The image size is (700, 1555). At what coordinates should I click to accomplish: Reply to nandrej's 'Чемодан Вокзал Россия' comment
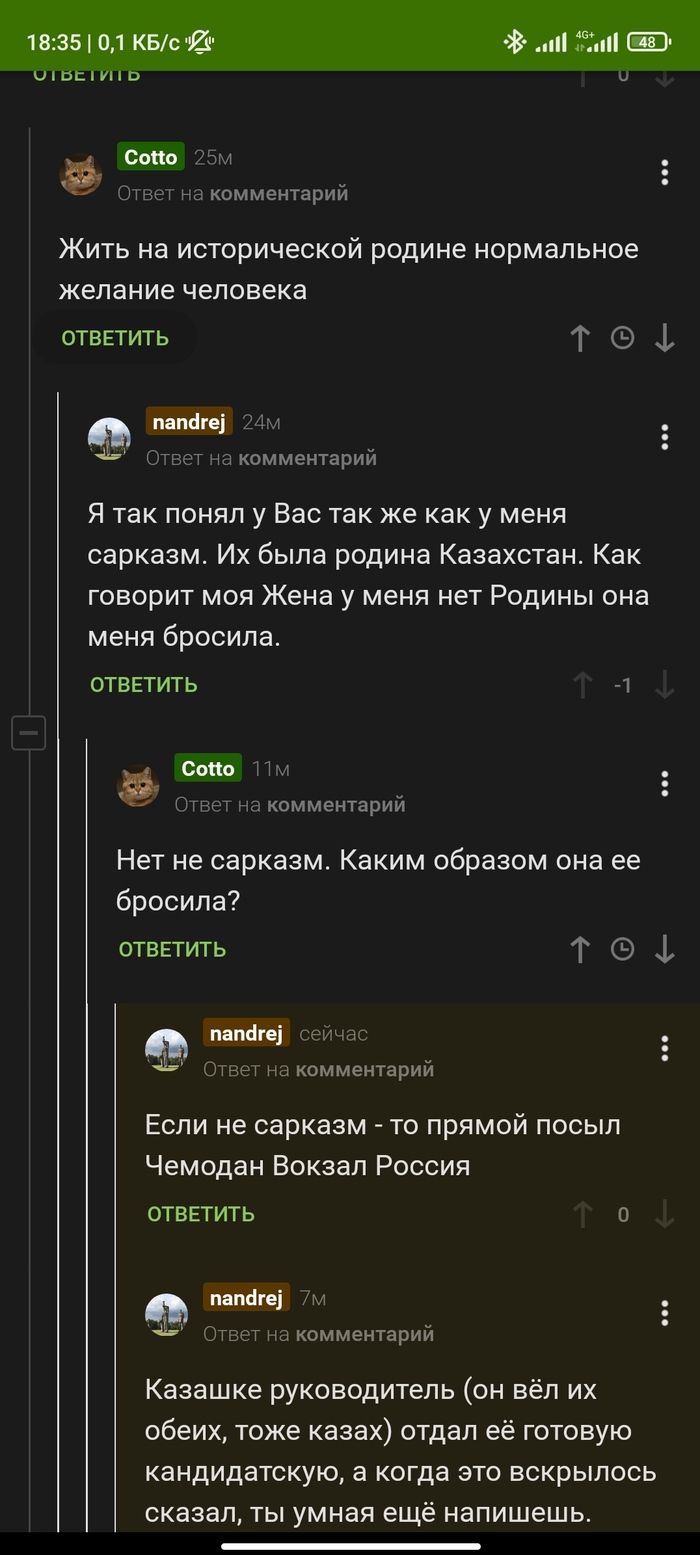pos(201,1214)
